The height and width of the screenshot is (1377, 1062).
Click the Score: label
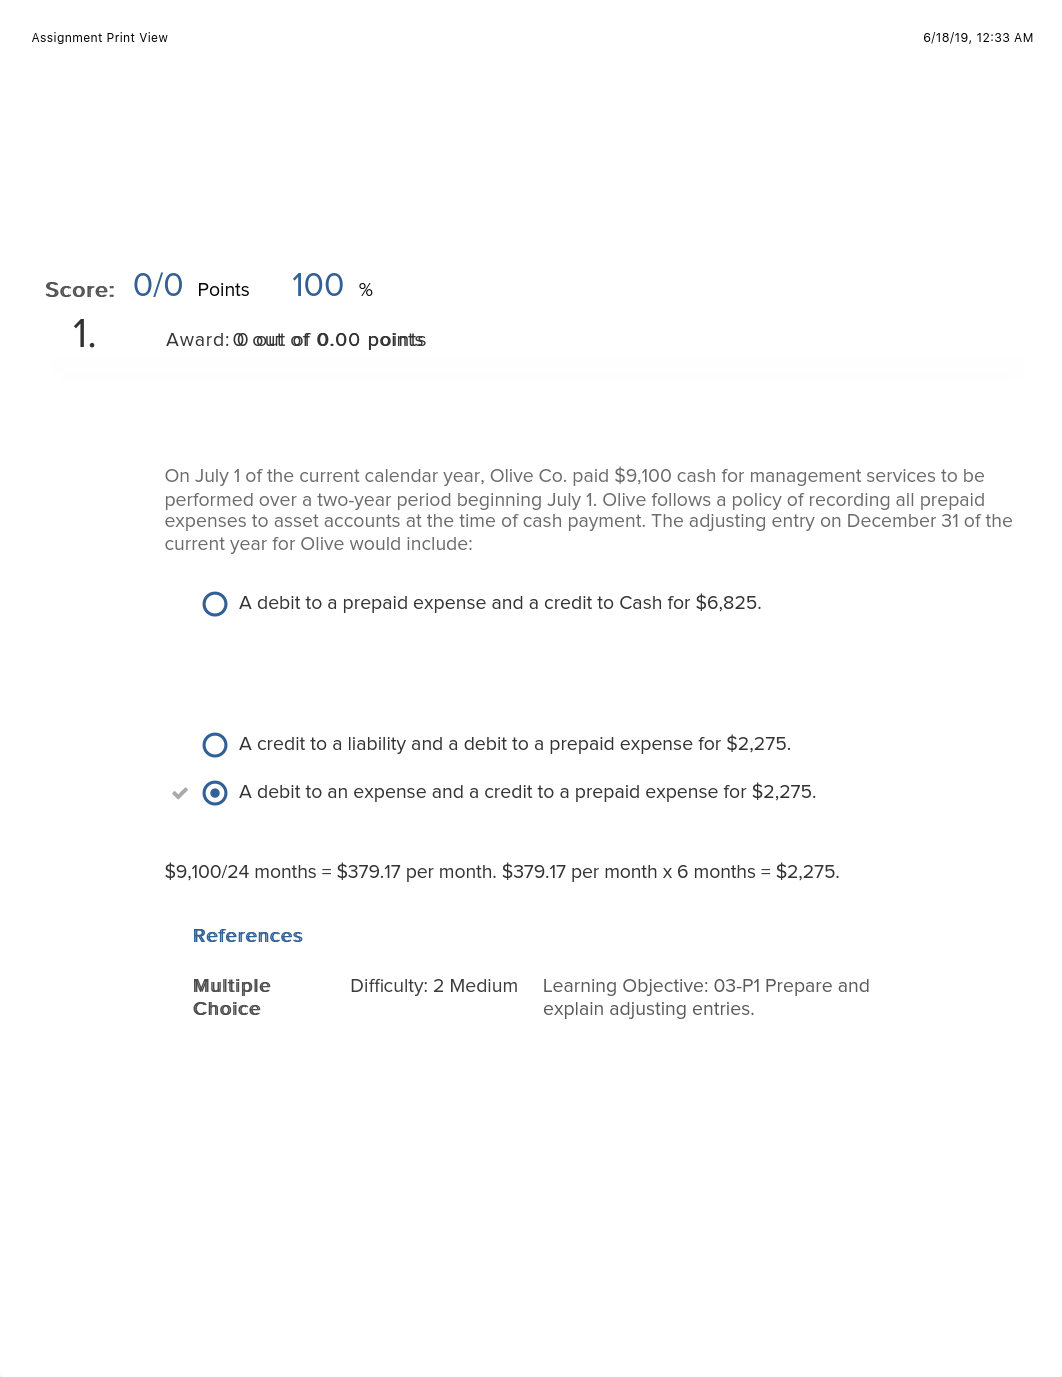pyautogui.click(x=80, y=290)
